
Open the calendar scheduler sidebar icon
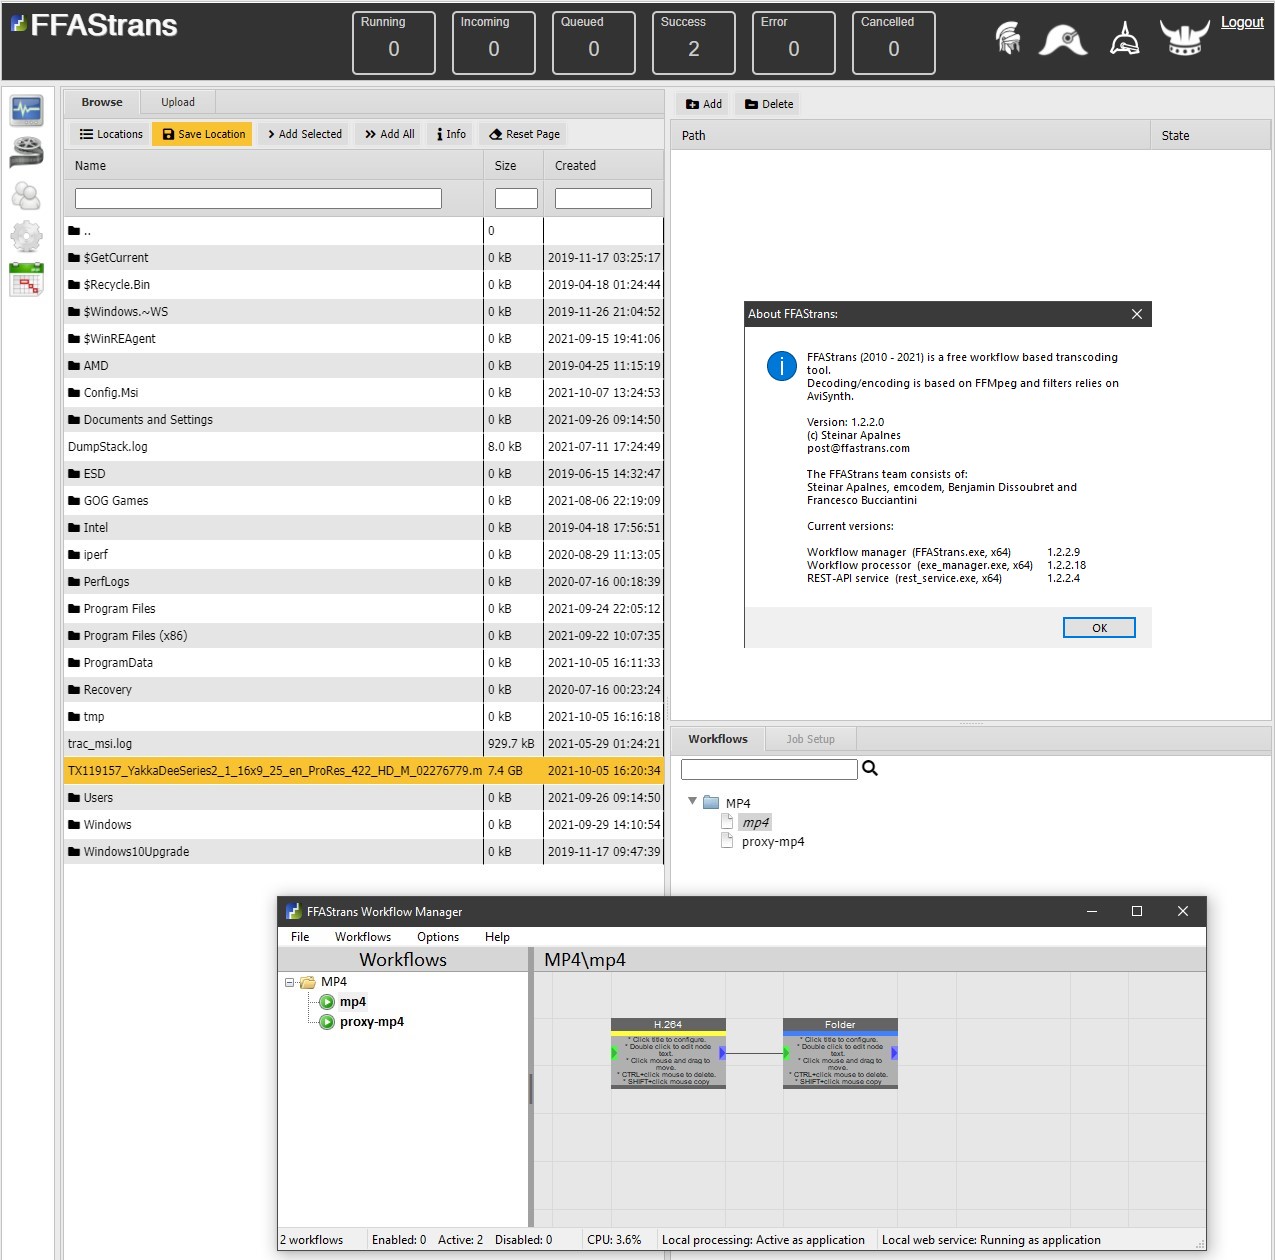[27, 280]
